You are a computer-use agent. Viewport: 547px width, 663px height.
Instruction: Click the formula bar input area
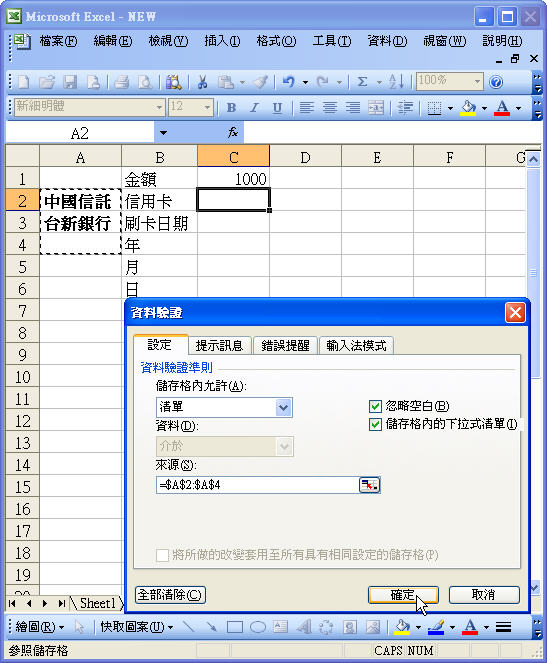392,133
